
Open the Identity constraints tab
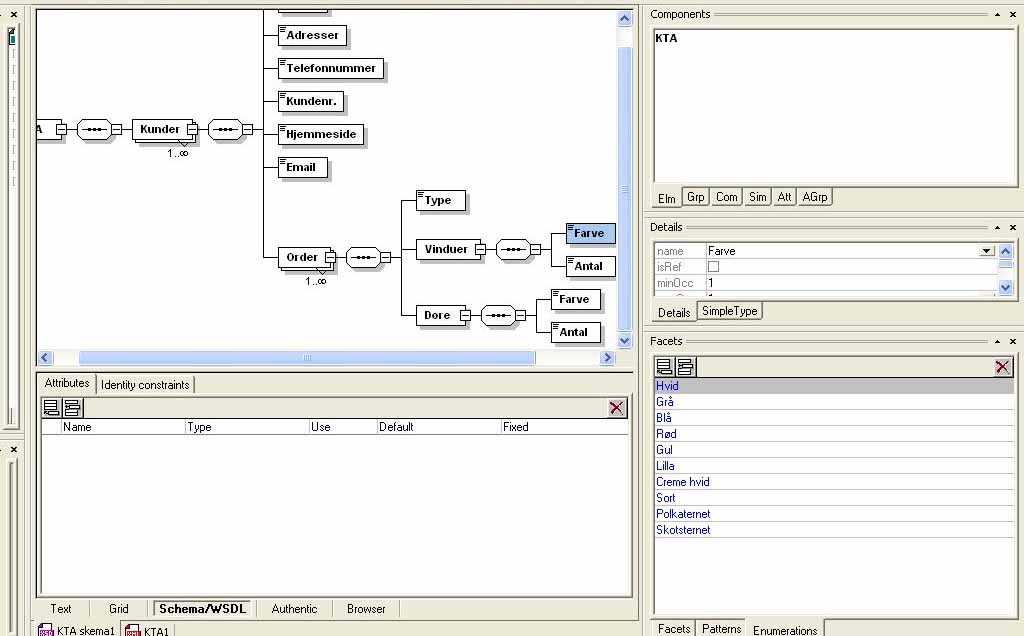pos(145,385)
